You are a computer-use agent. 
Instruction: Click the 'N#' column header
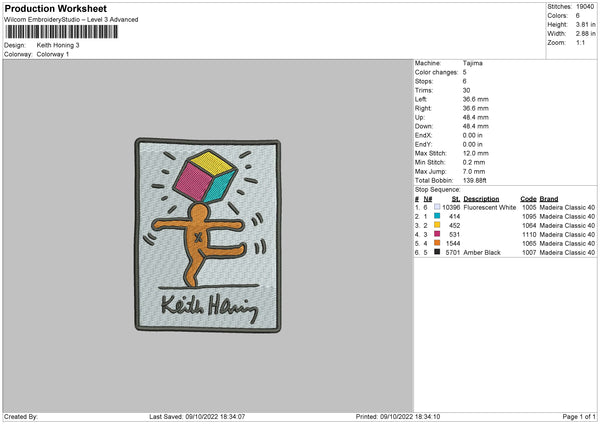tap(427, 199)
